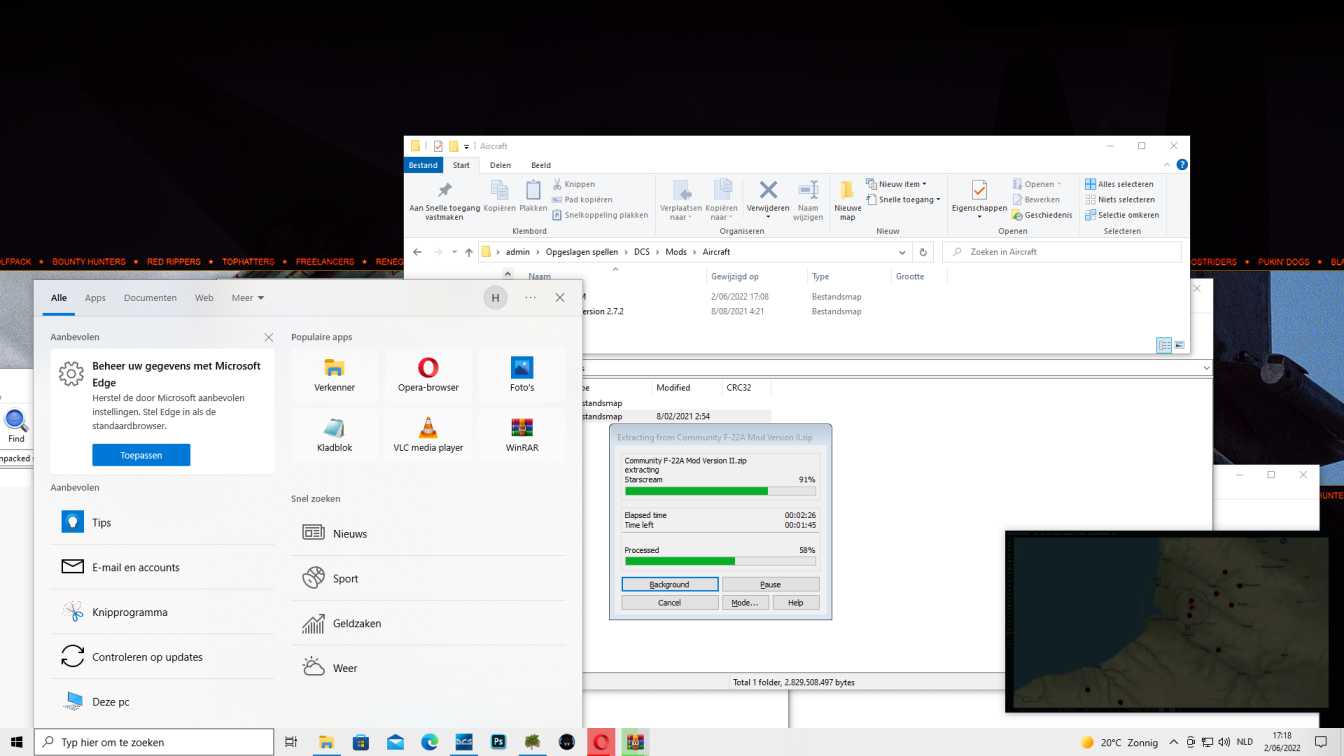Viewport: 1344px width, 756px height.
Task: Switch to the Documenten search tab
Action: [x=150, y=298]
